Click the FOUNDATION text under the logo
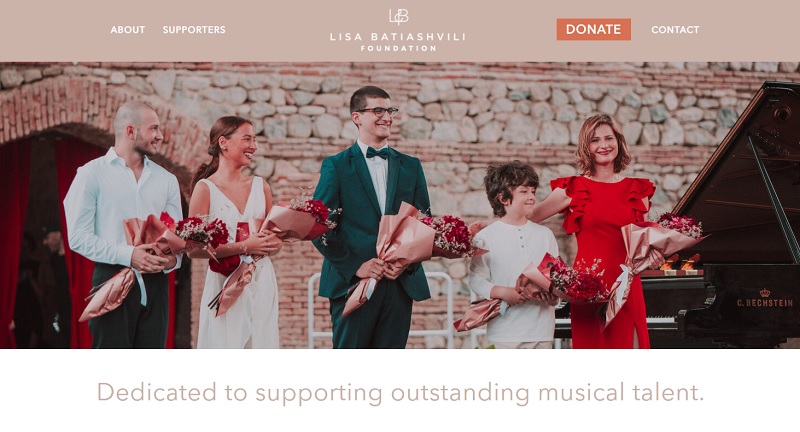This screenshot has width=800, height=432. (x=398, y=48)
